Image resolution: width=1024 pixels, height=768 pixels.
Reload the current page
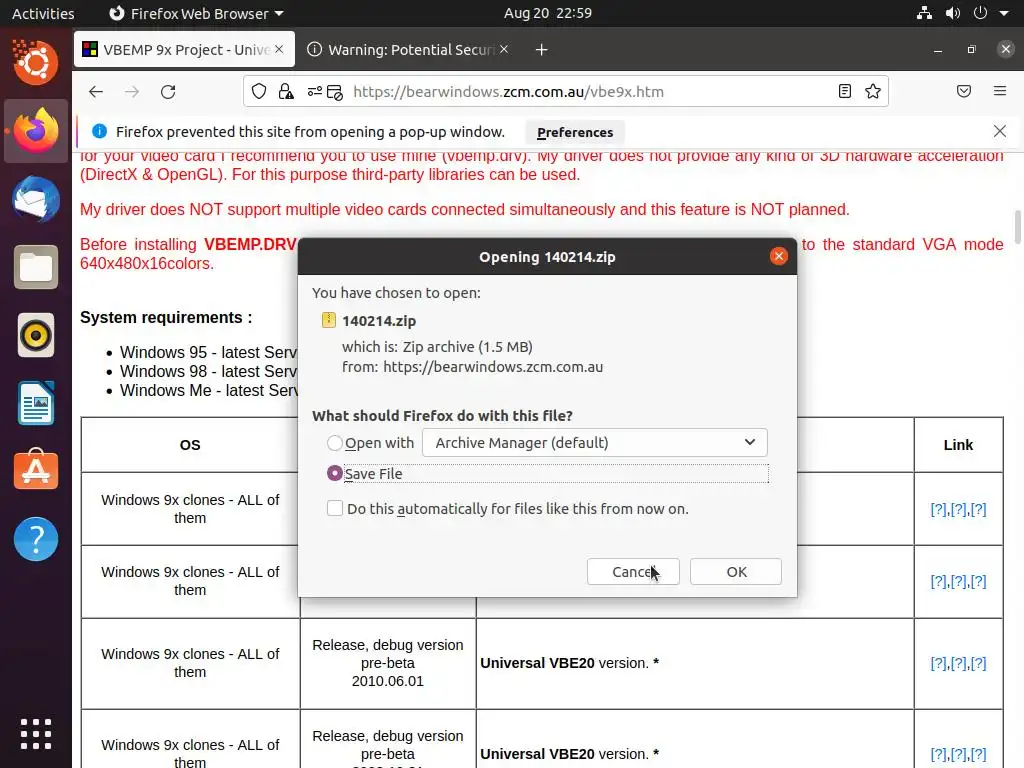[x=168, y=91]
